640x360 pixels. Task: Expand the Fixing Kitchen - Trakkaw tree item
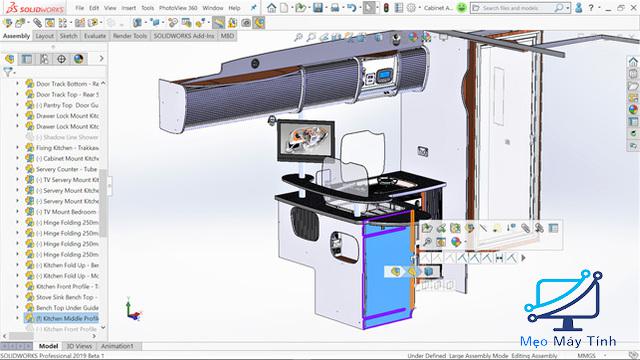[x=18, y=147]
